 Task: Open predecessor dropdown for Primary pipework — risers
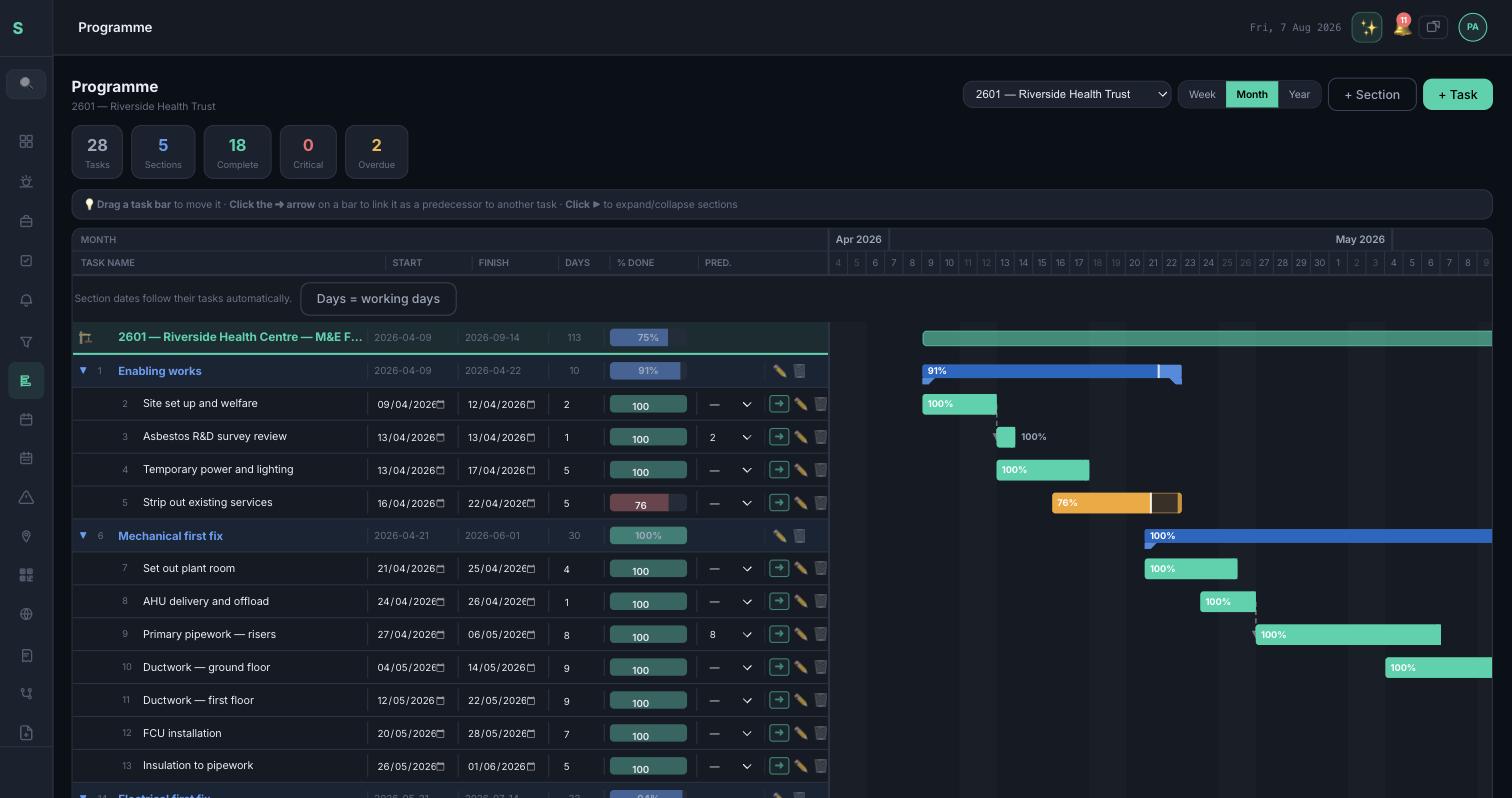click(x=730, y=634)
